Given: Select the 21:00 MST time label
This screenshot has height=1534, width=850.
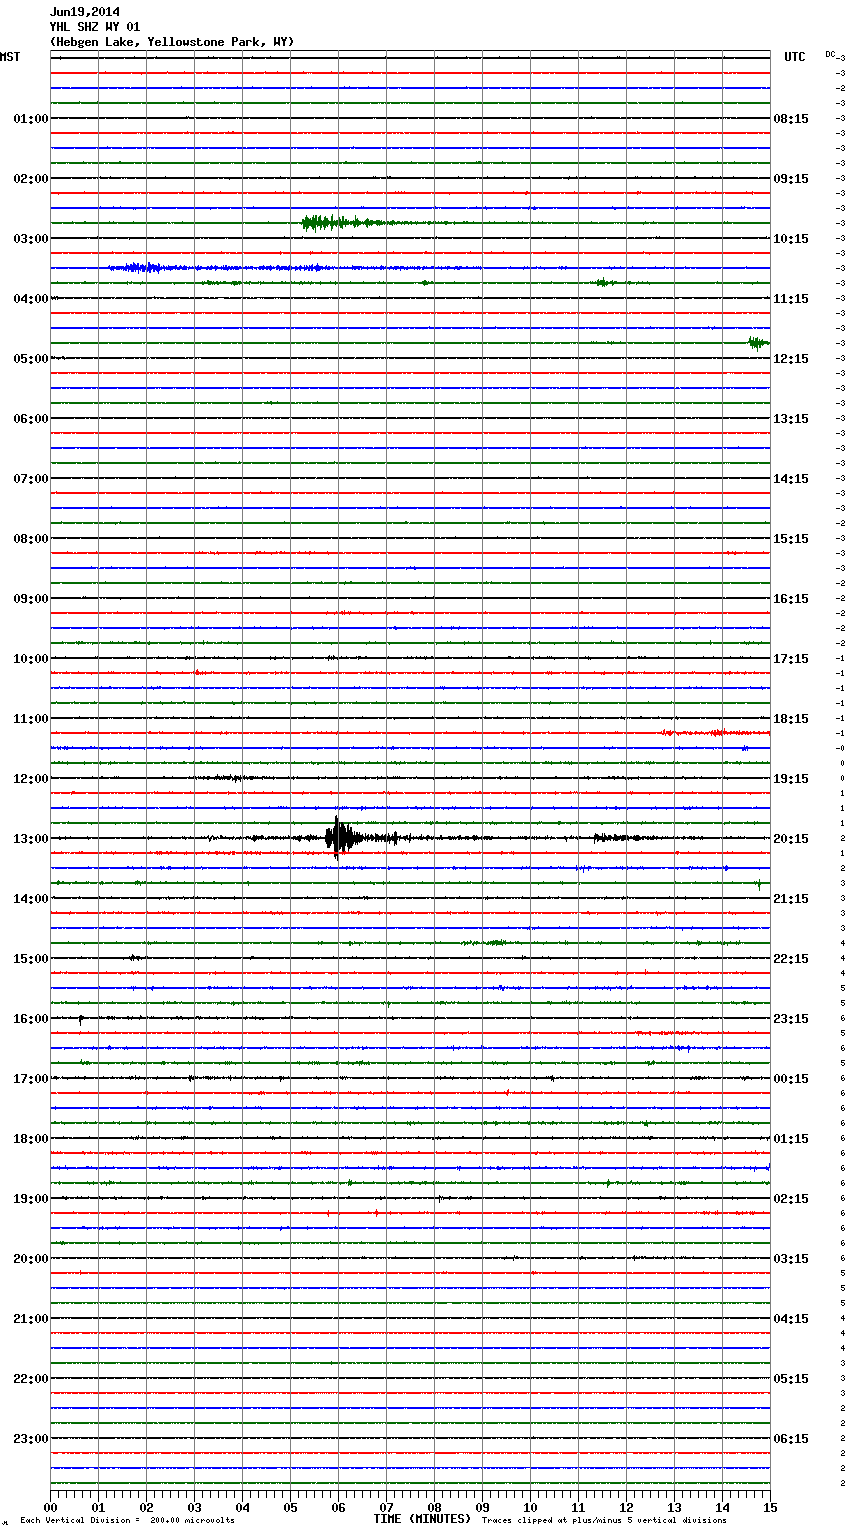Looking at the screenshot, I should click(x=31, y=1319).
